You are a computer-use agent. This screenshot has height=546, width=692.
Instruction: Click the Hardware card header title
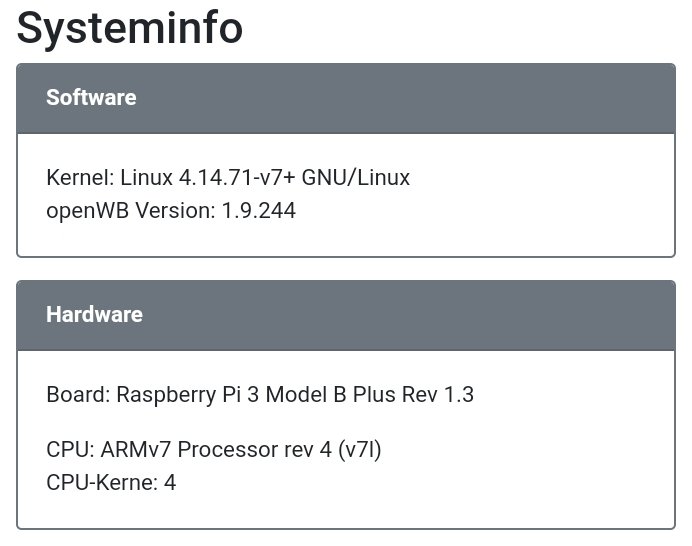94,314
